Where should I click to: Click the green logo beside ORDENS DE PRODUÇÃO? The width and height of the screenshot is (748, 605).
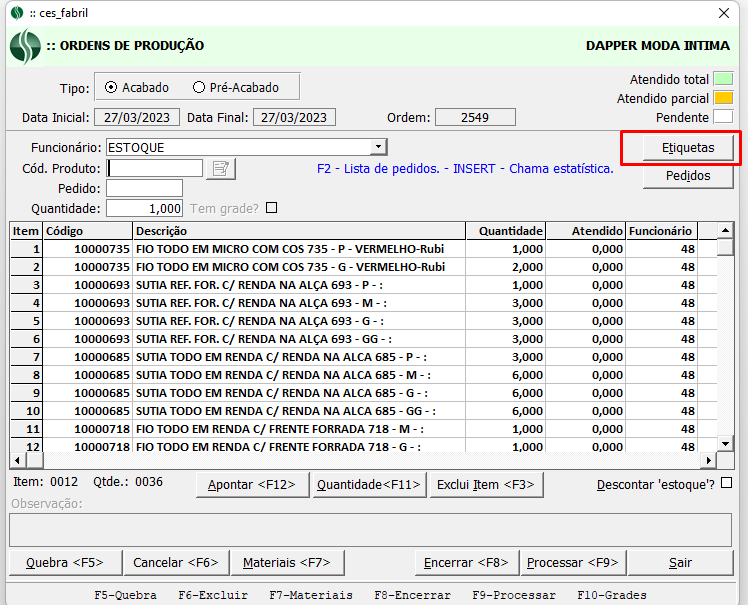click(x=25, y=46)
